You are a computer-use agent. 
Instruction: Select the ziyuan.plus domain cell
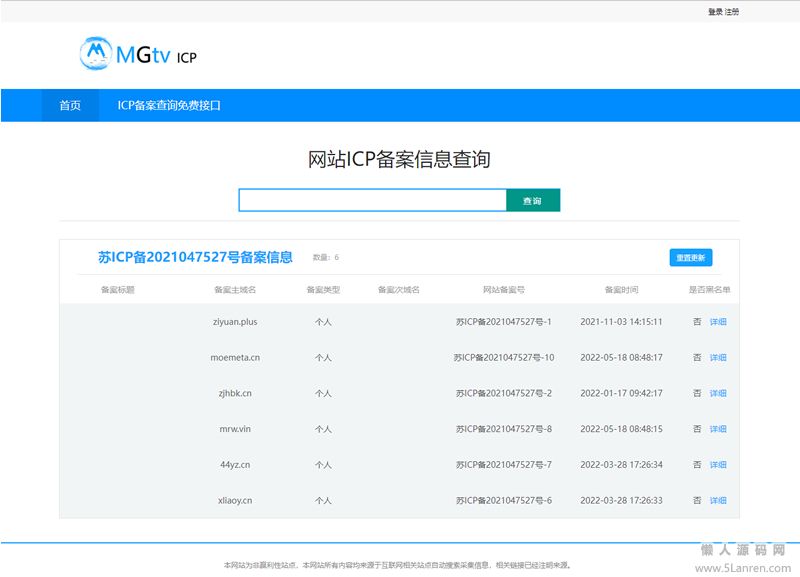[x=235, y=322]
